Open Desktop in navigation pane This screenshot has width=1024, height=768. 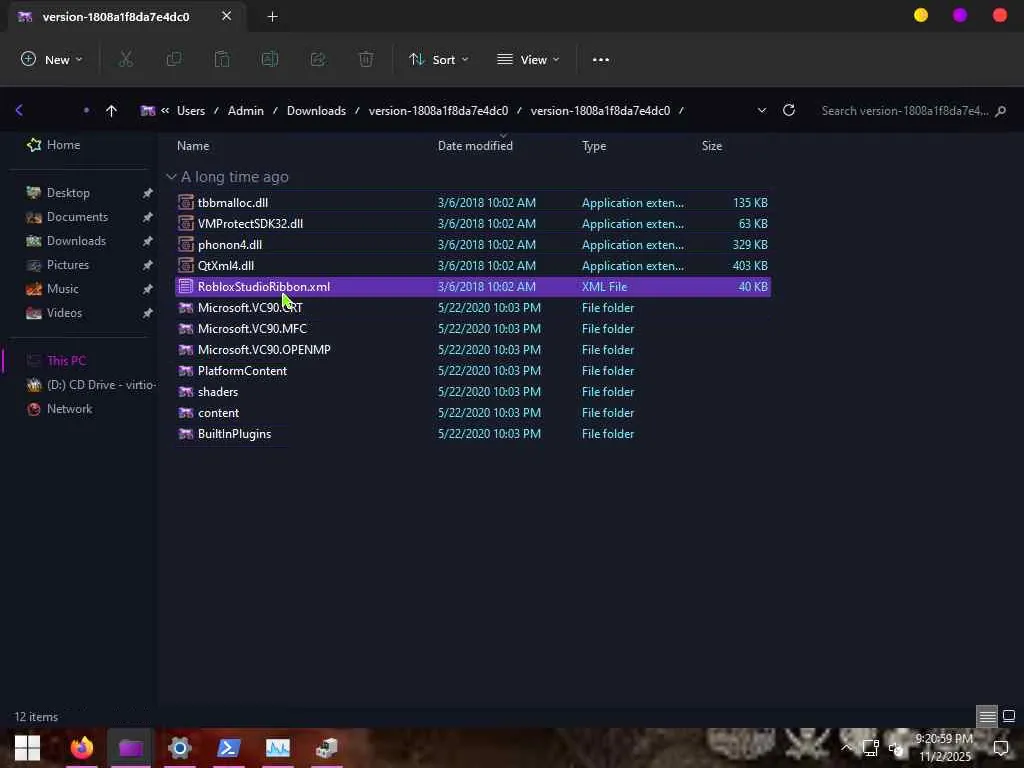click(58, 193)
